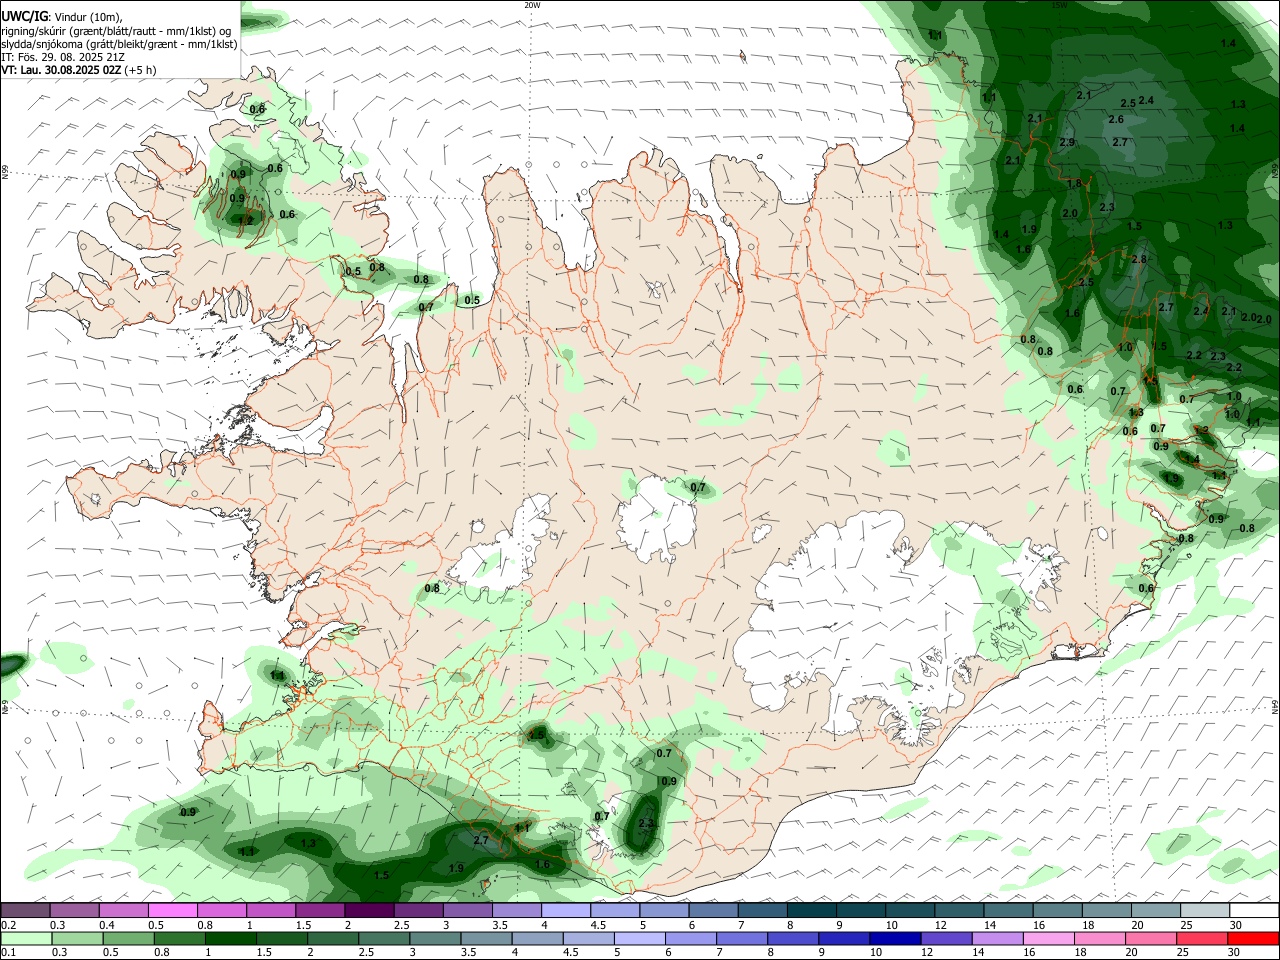The width and height of the screenshot is (1280, 960).
Task: Pick the violet 12–14 rain legend swatch
Action: tap(947, 938)
